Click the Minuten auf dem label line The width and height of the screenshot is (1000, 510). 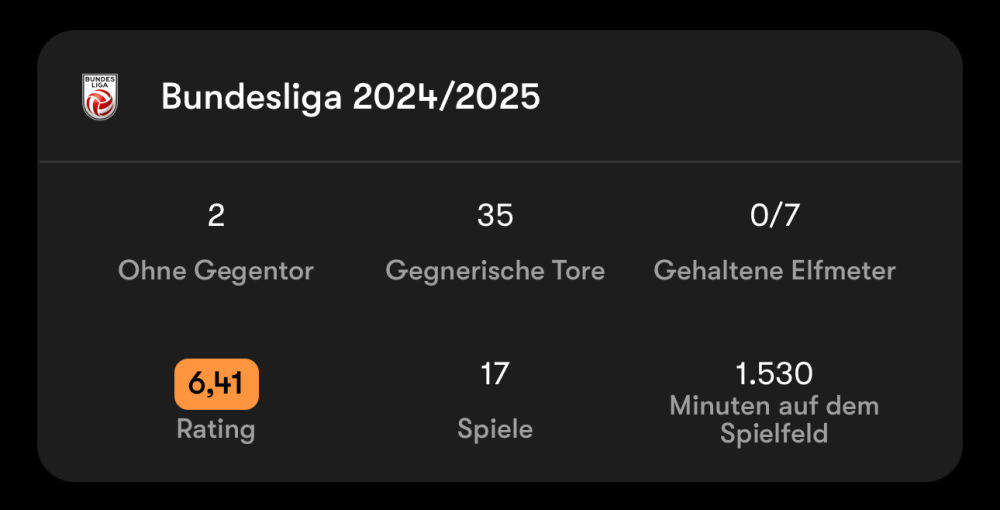(775, 406)
